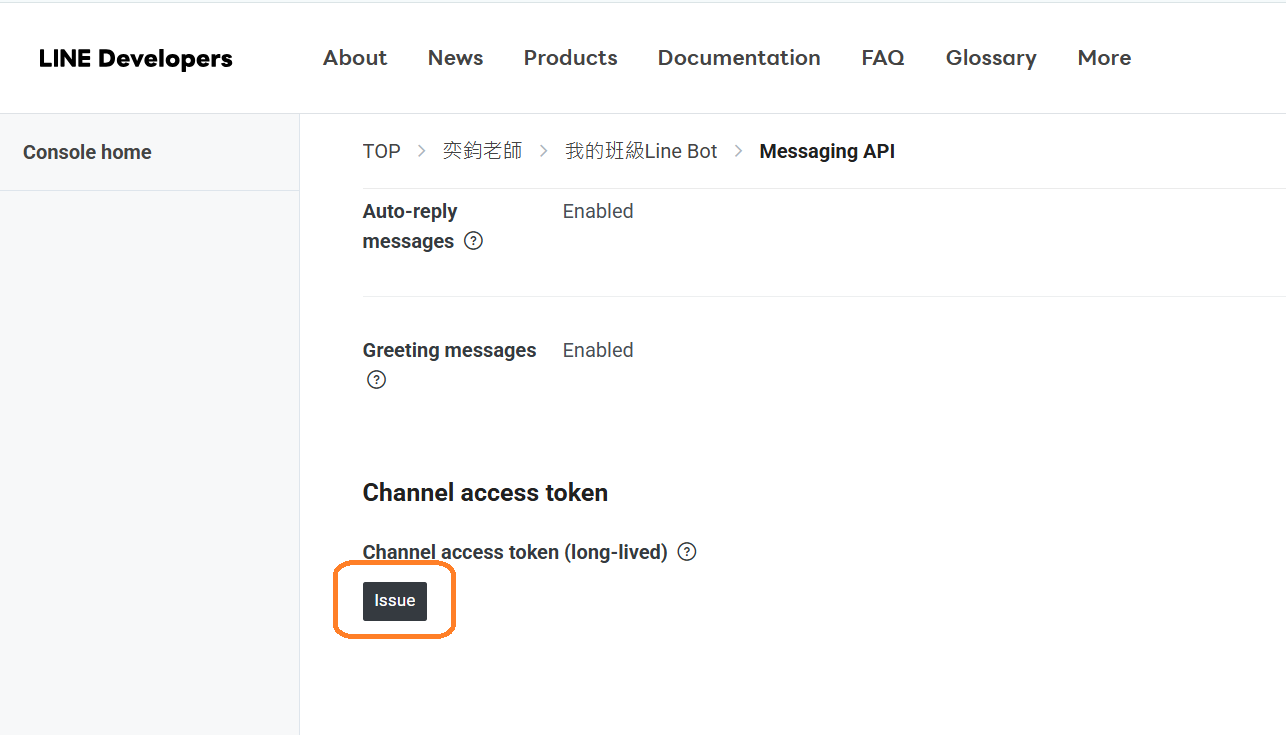
Task: Open the Products menu
Action: coord(570,58)
